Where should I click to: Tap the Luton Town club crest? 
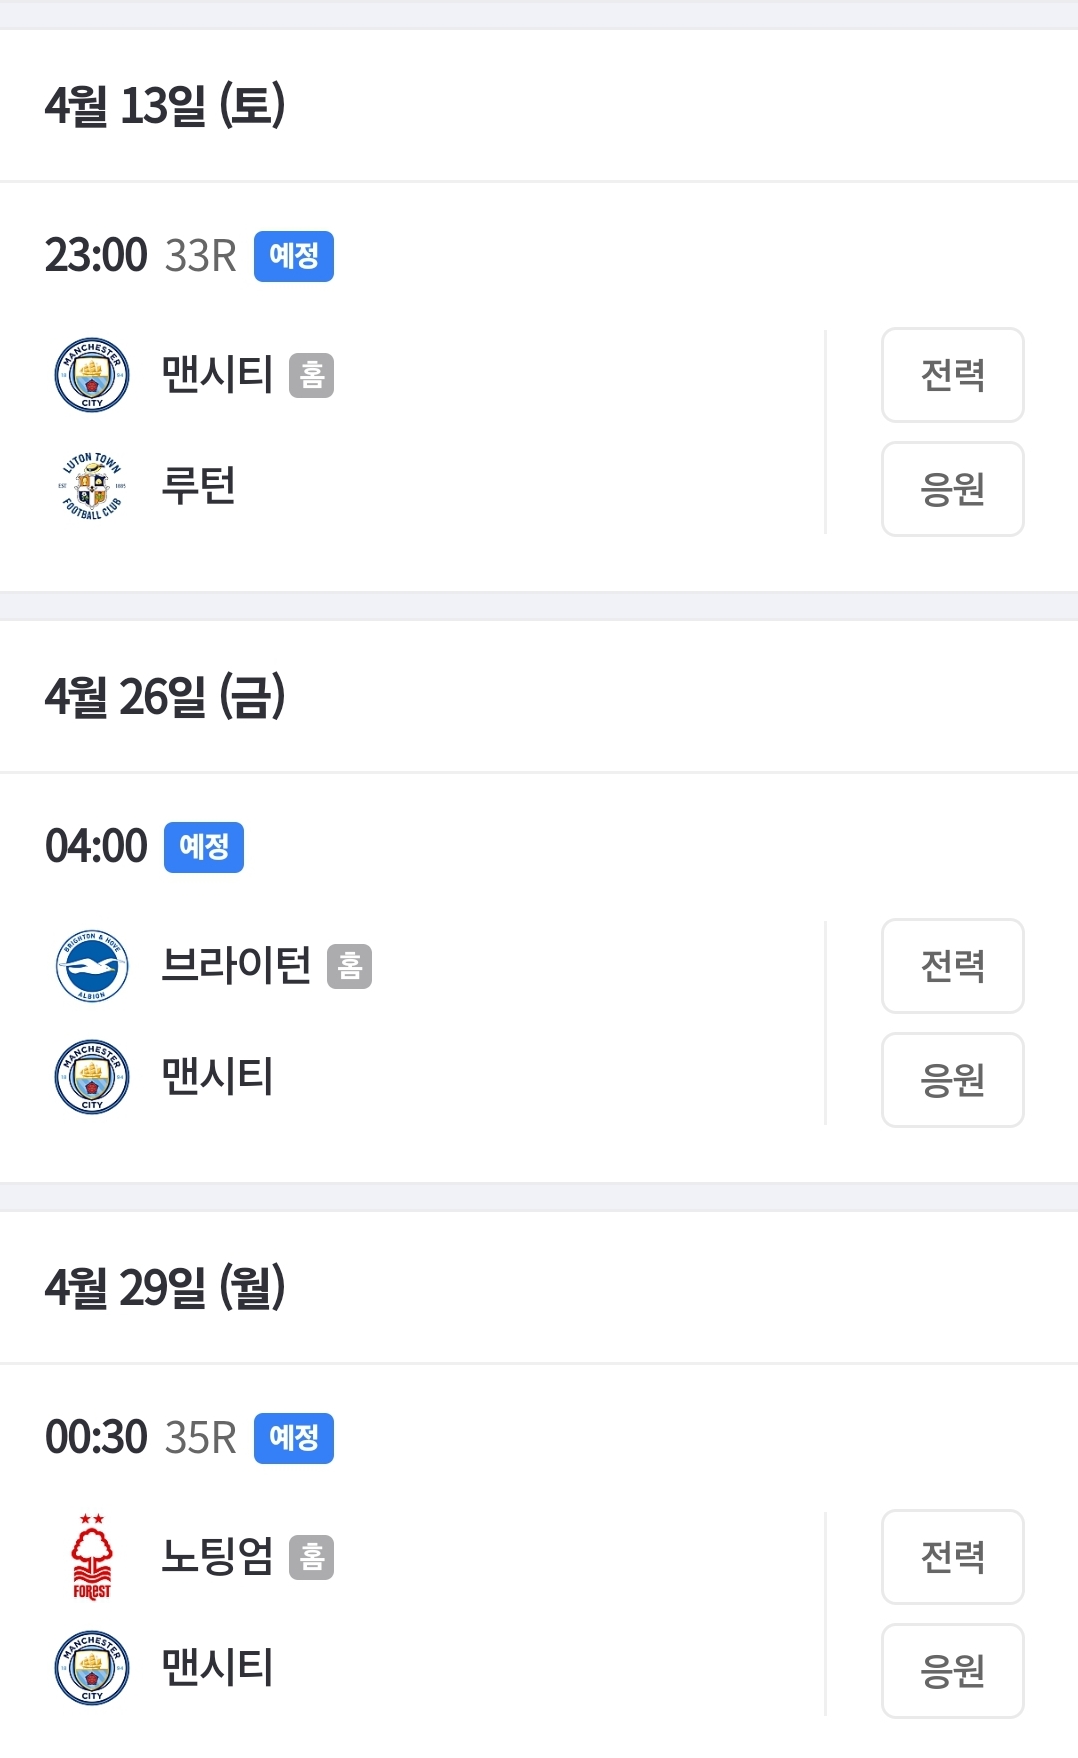pyautogui.click(x=92, y=486)
